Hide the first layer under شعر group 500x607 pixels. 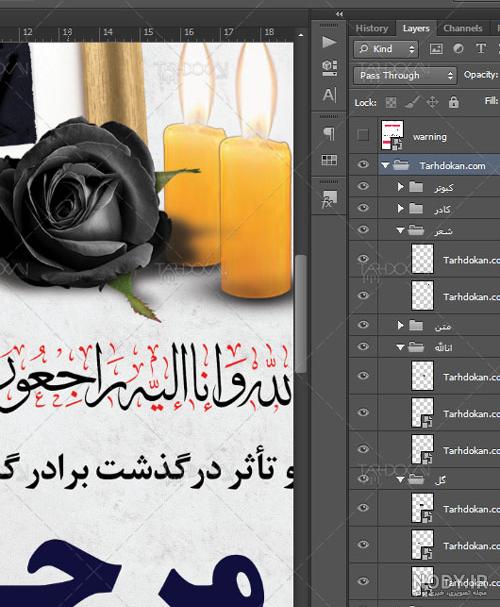click(x=363, y=258)
